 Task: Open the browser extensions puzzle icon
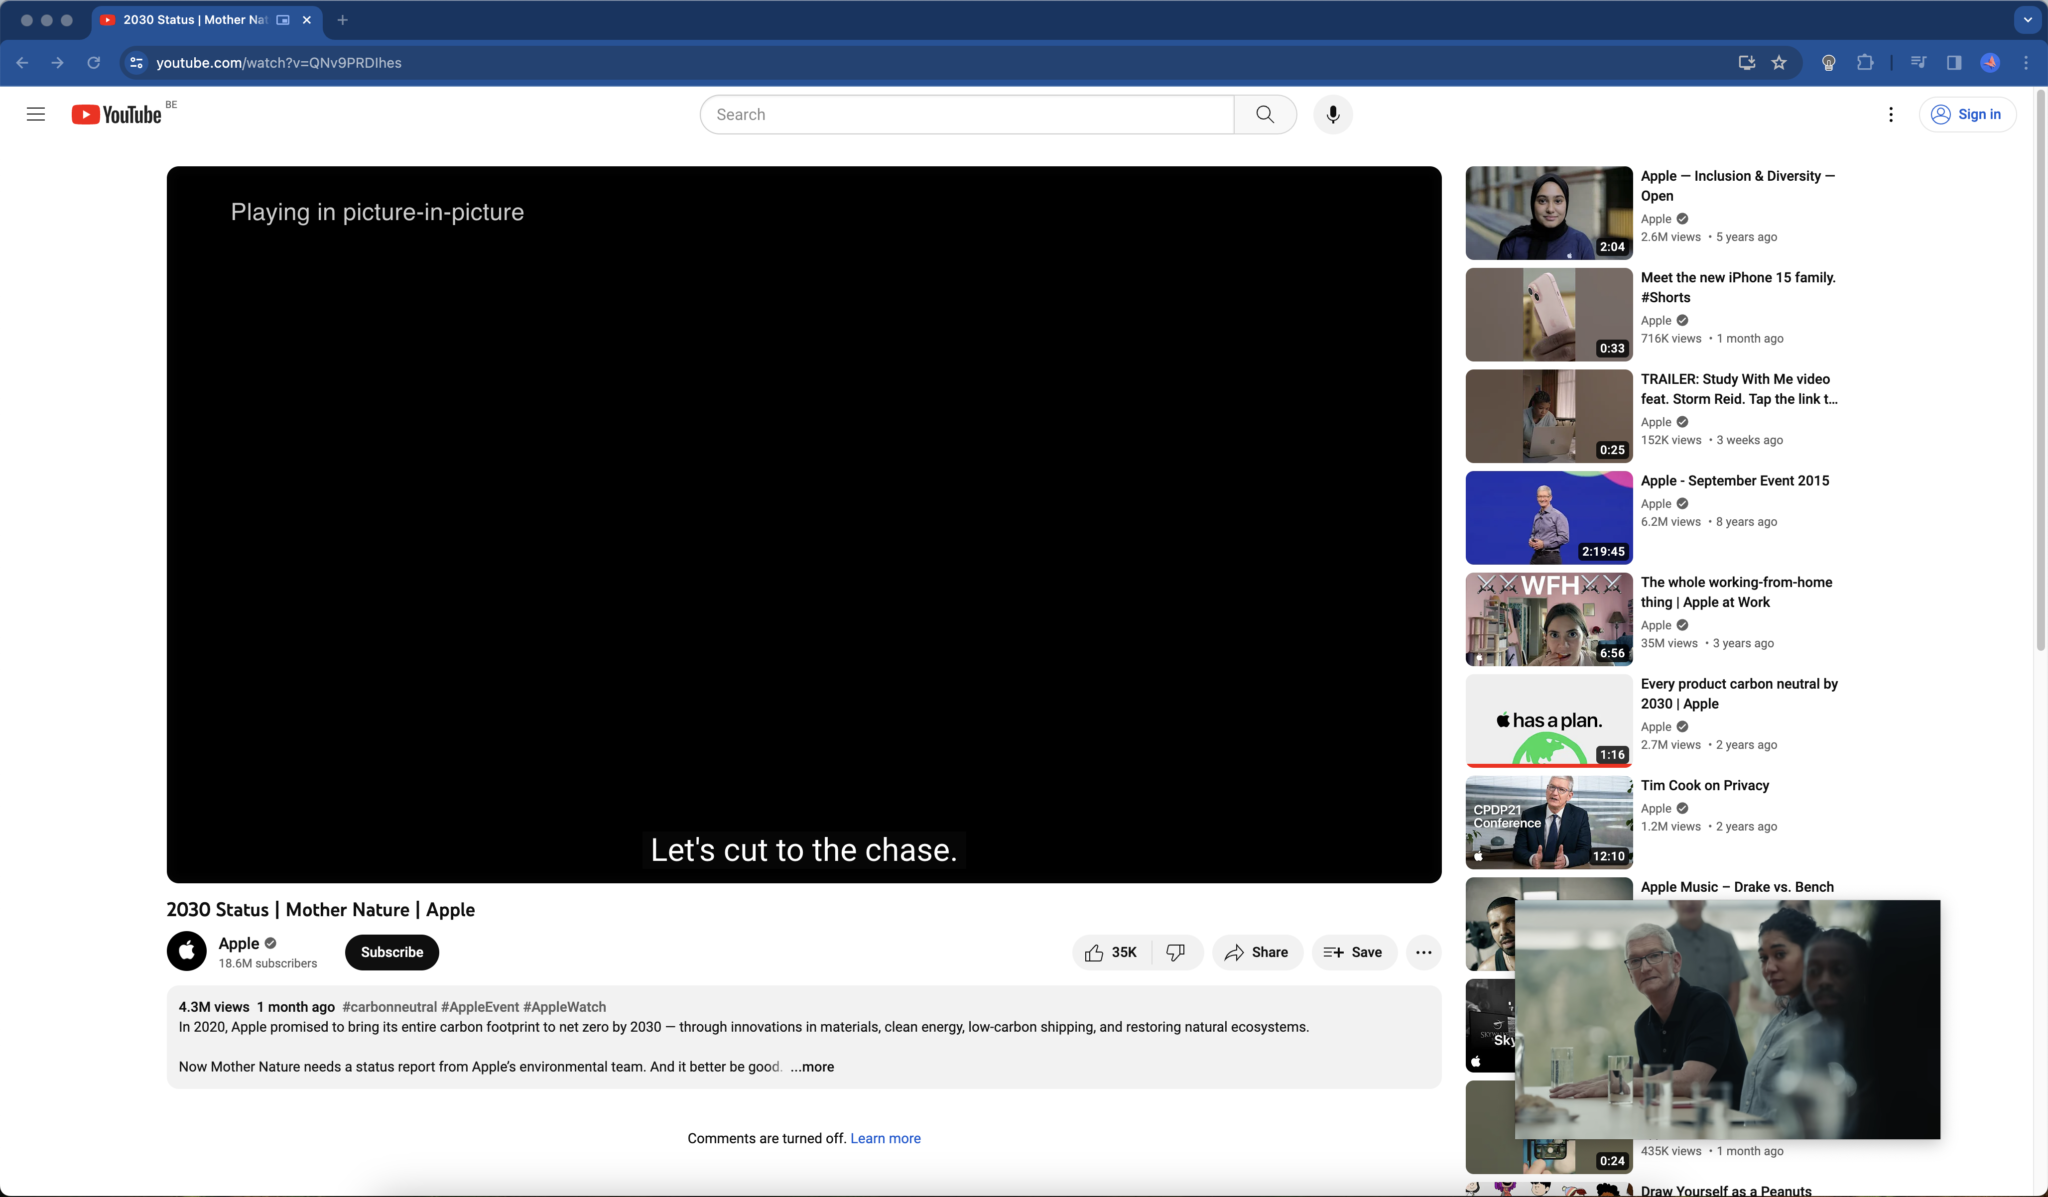[x=1864, y=62]
